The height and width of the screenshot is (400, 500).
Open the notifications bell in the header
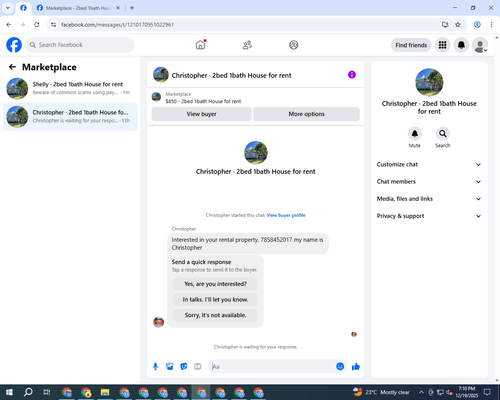461,45
